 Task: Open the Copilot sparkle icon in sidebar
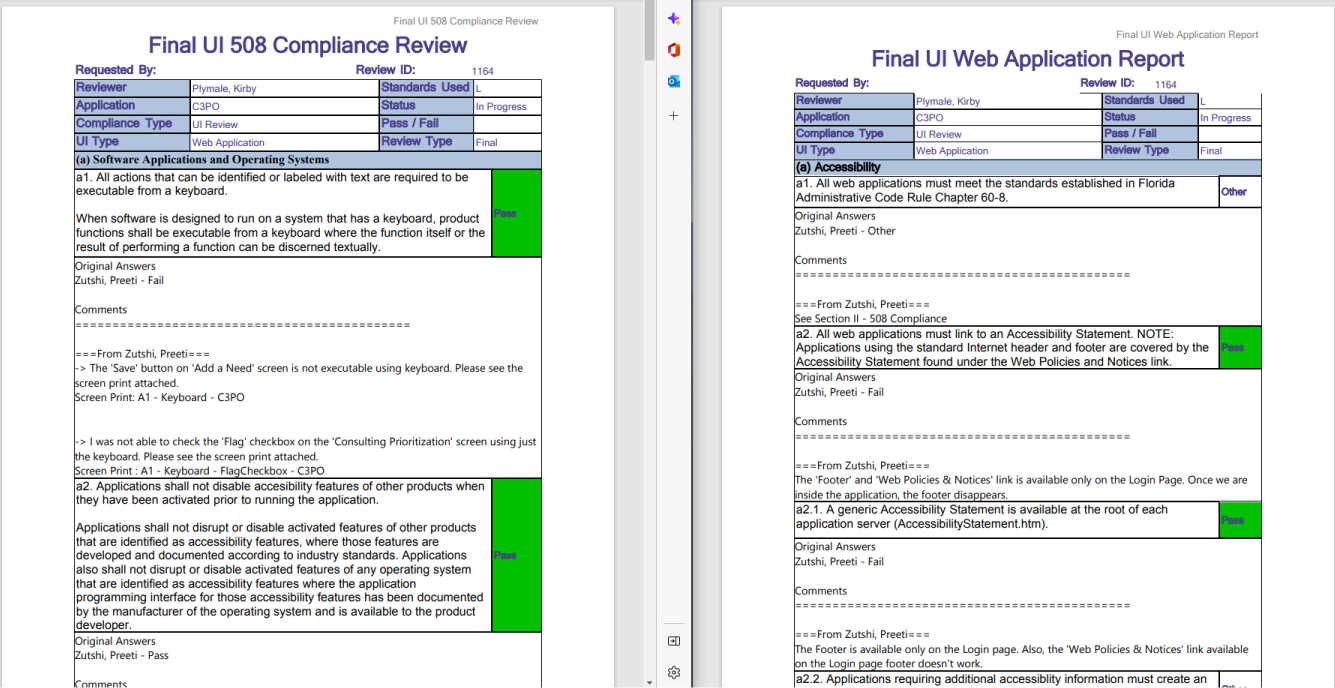[x=674, y=19]
